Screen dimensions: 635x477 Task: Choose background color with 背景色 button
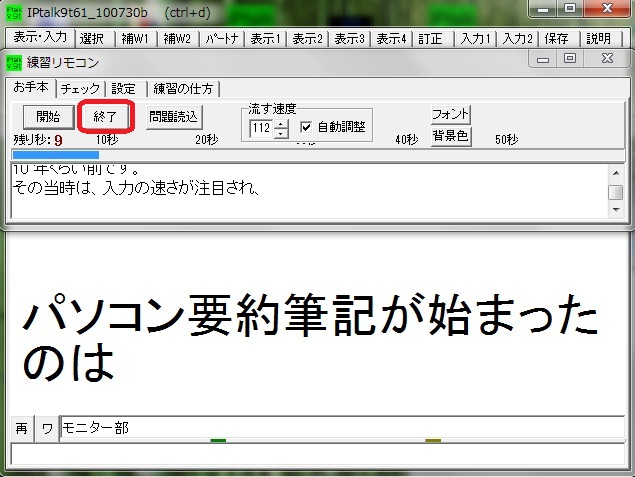(451, 136)
